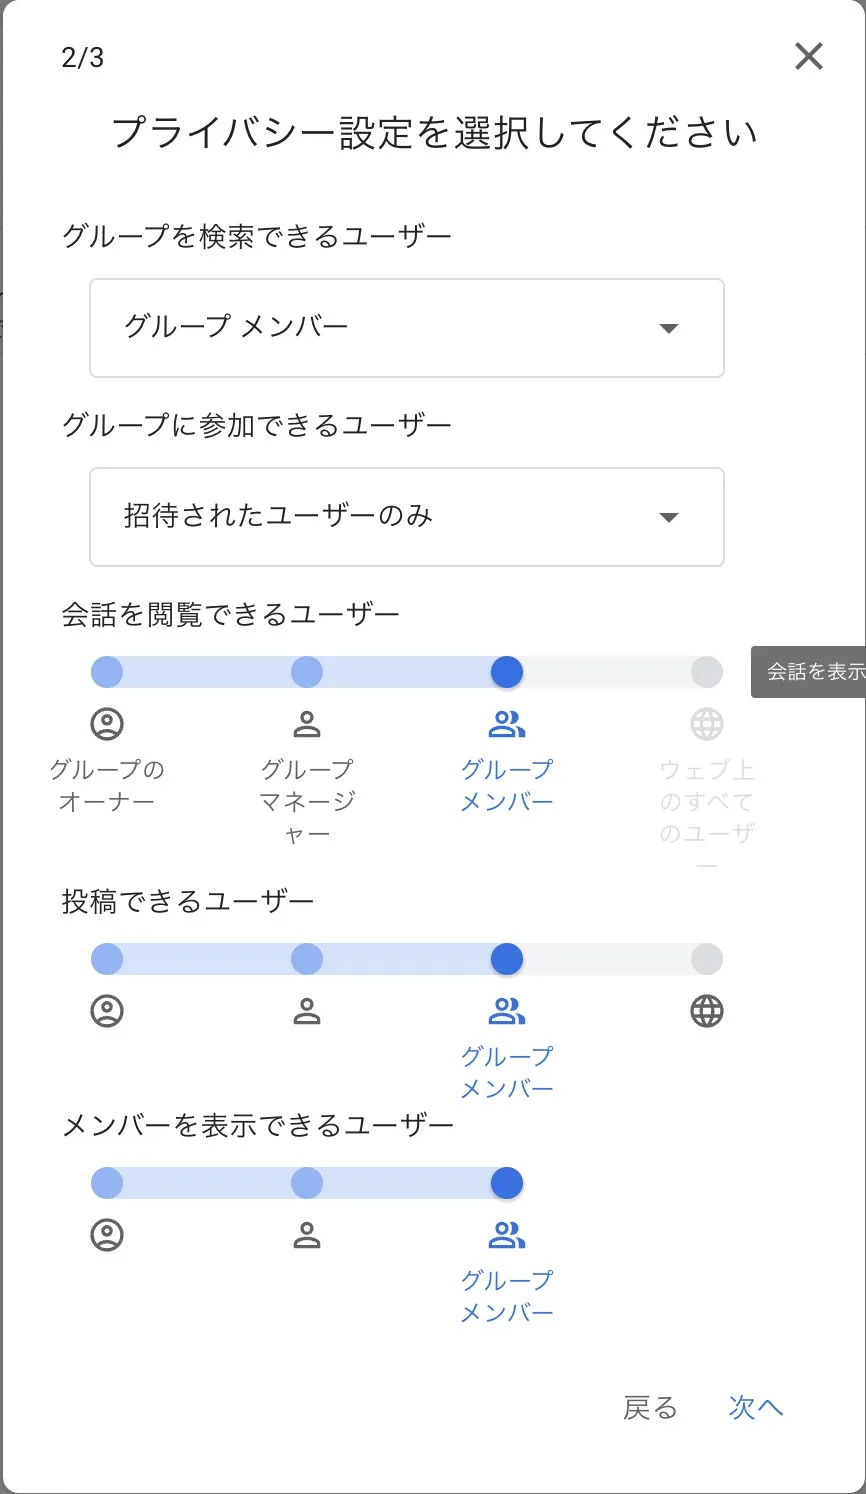Click グループ メンバー label under メンバーを表示できるユーザー

tap(507, 1296)
